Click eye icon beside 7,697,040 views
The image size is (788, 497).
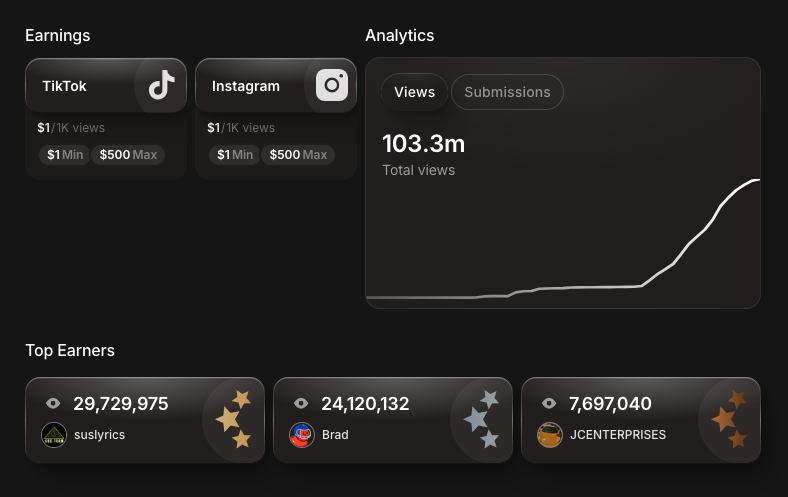[549, 404]
